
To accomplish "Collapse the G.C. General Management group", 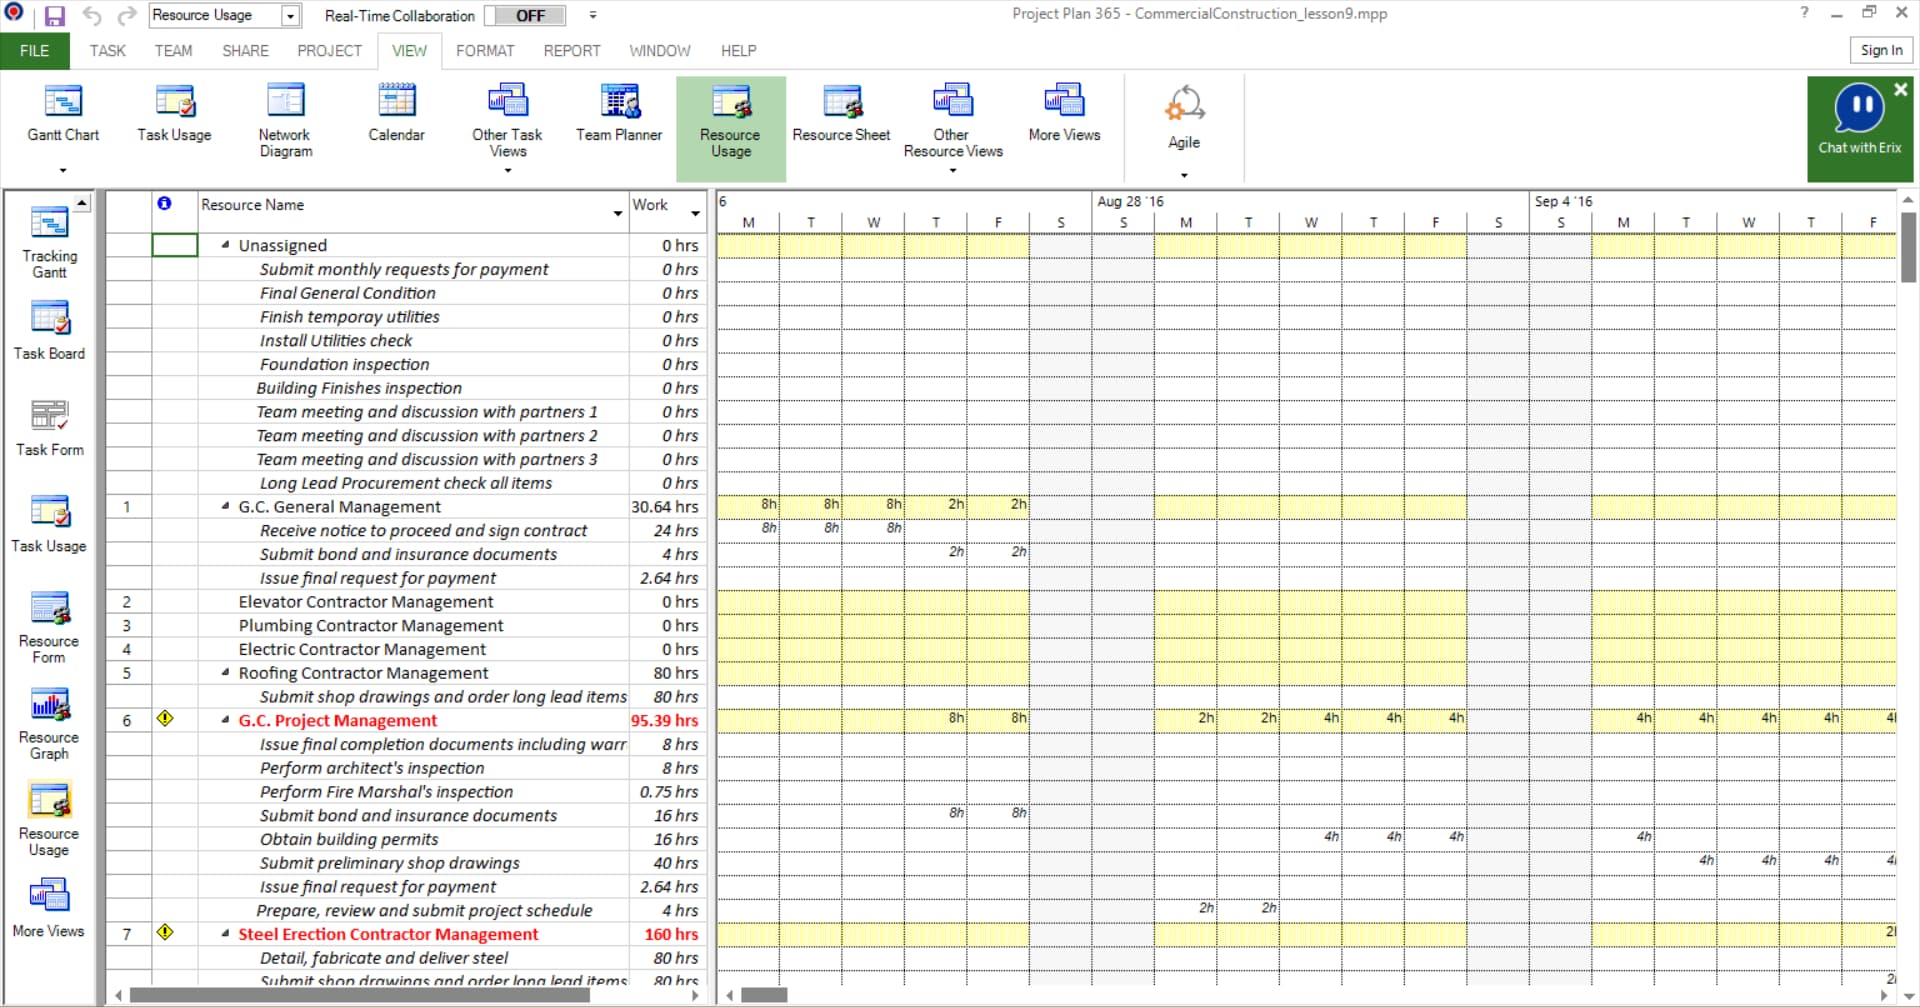I will pyautogui.click(x=226, y=507).
